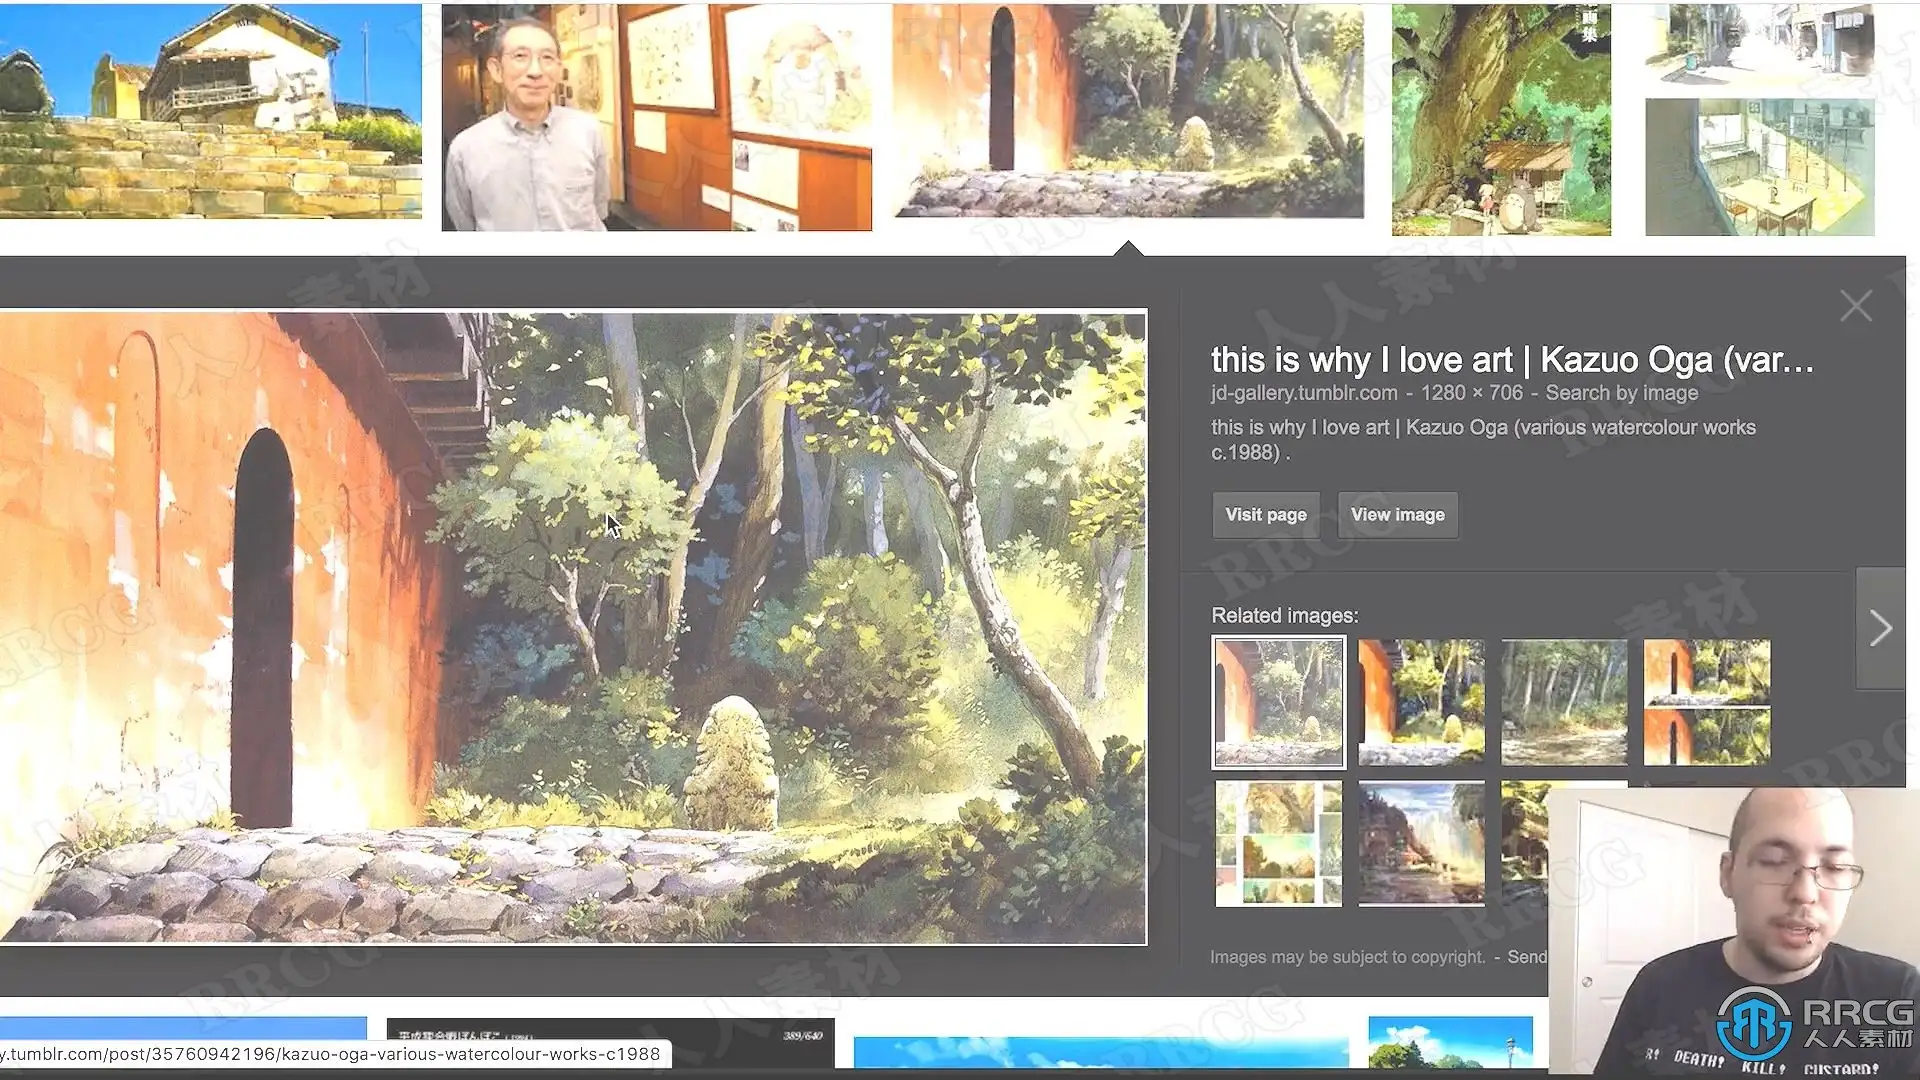Viewport: 1920px width, 1080px height.
Task: Show the next related image arrow
Action: [x=1881, y=629]
